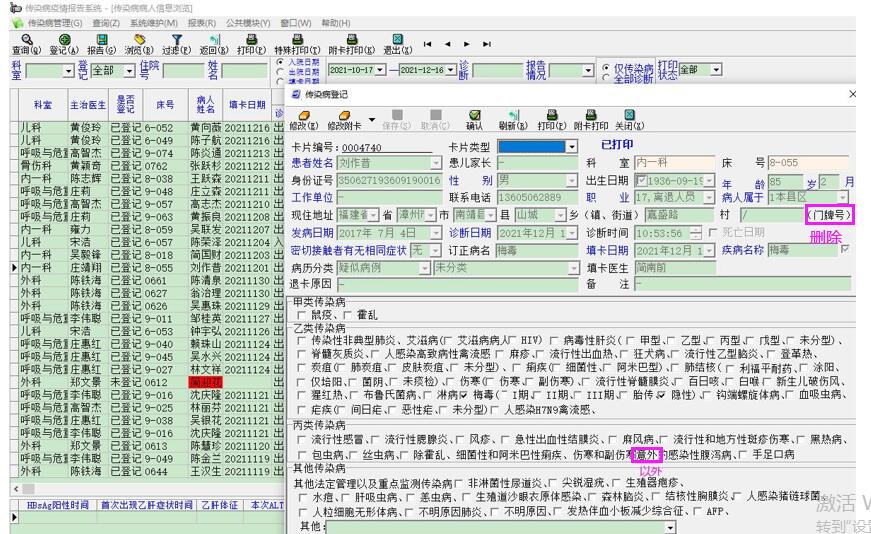
Task: Go to last record navigation arrow
Action: 487,44
